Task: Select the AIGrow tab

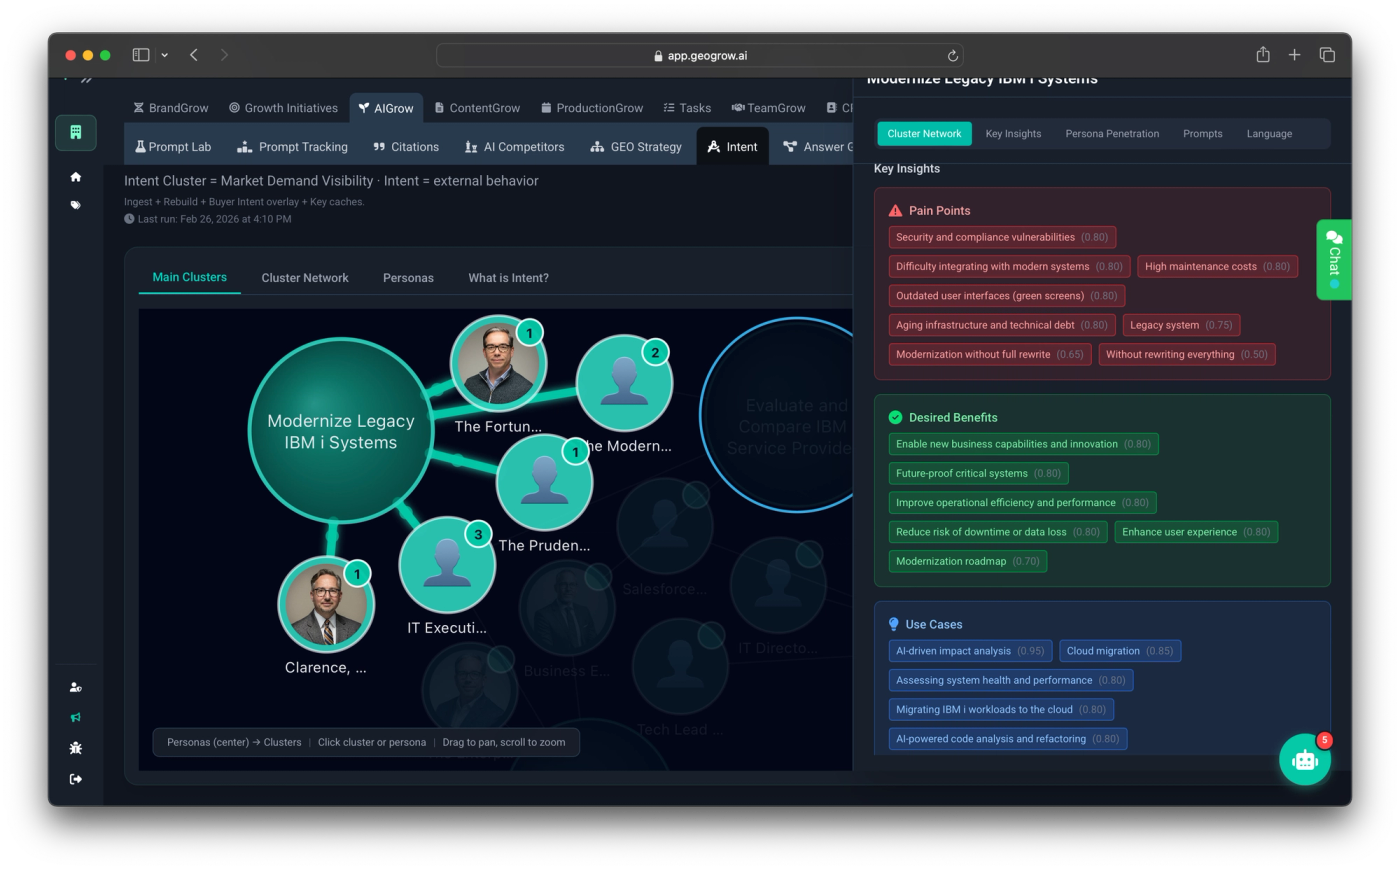Action: [x=386, y=108]
